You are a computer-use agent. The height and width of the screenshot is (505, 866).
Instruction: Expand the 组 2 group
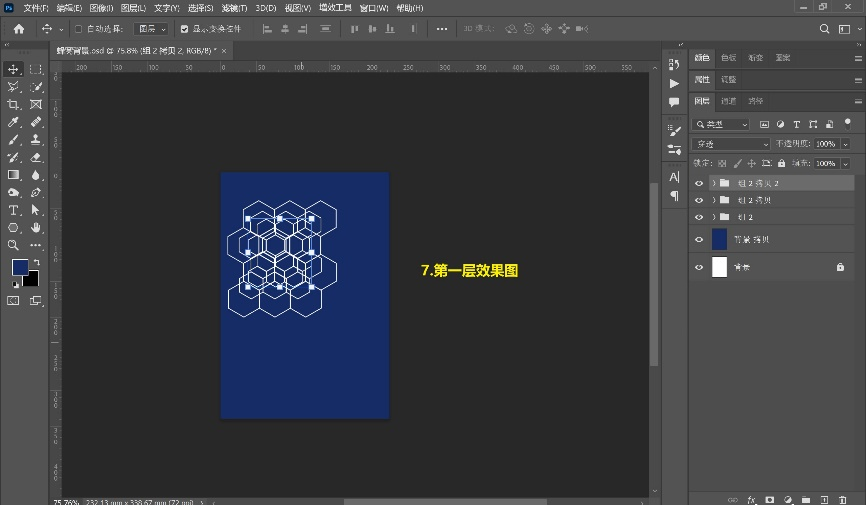click(x=714, y=217)
